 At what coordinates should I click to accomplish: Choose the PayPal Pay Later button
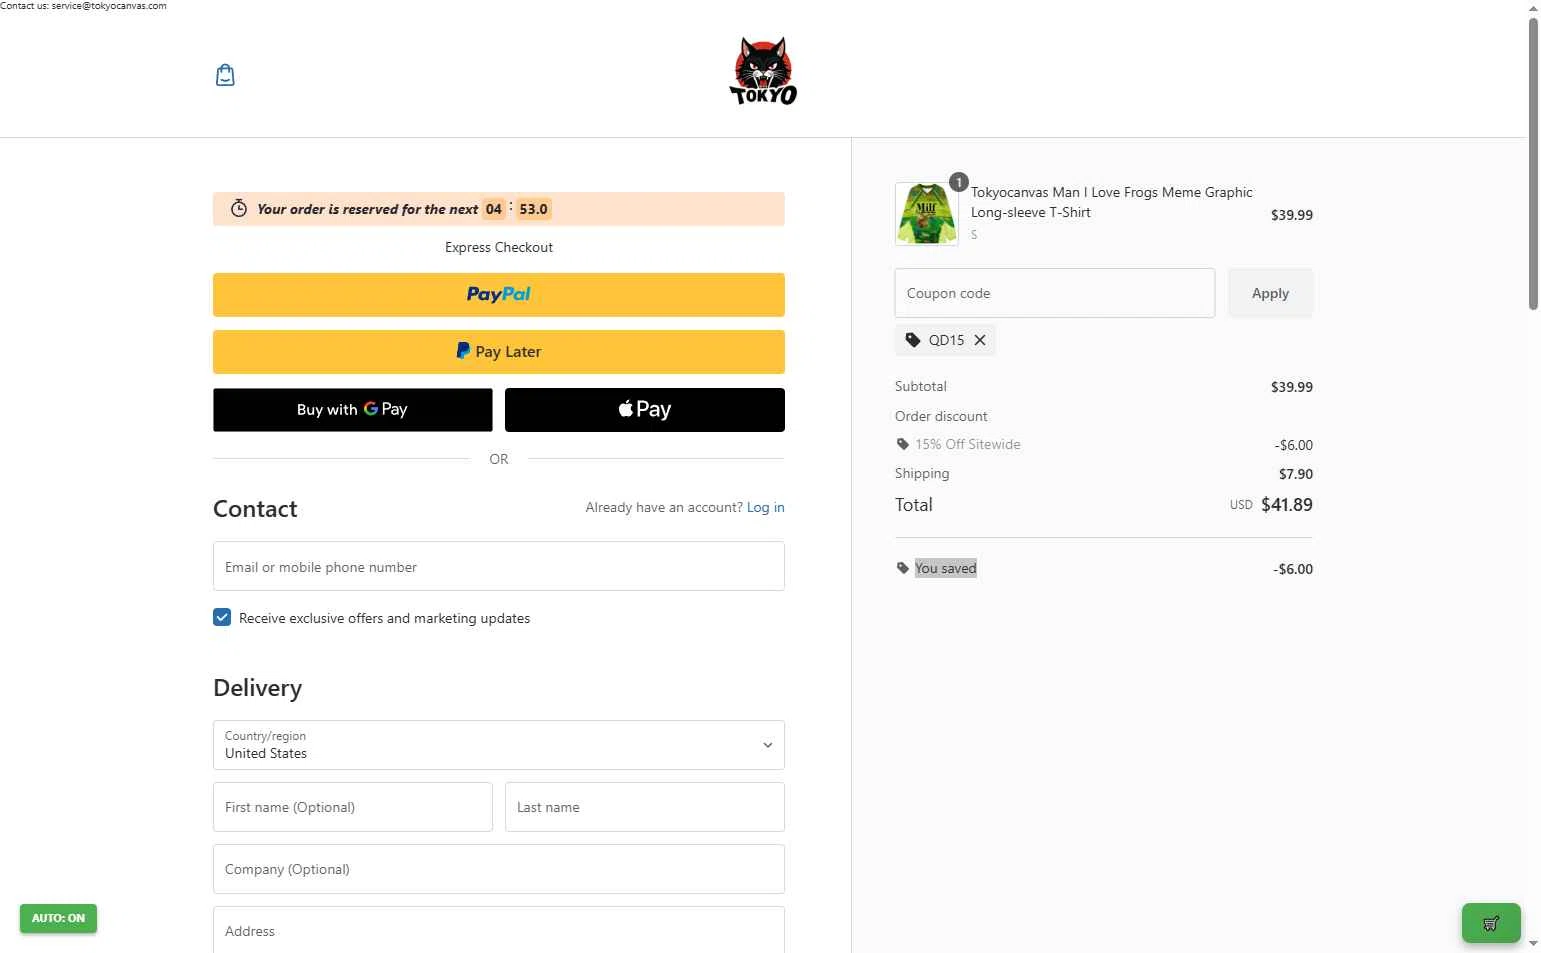[499, 352]
